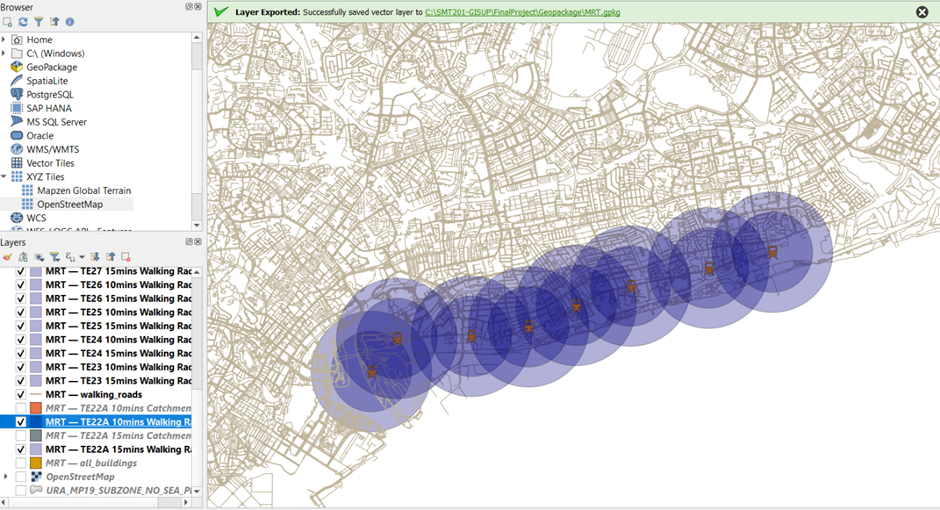Open the filter by expression dropdown arrow
The image size is (940, 510).
(x=82, y=257)
